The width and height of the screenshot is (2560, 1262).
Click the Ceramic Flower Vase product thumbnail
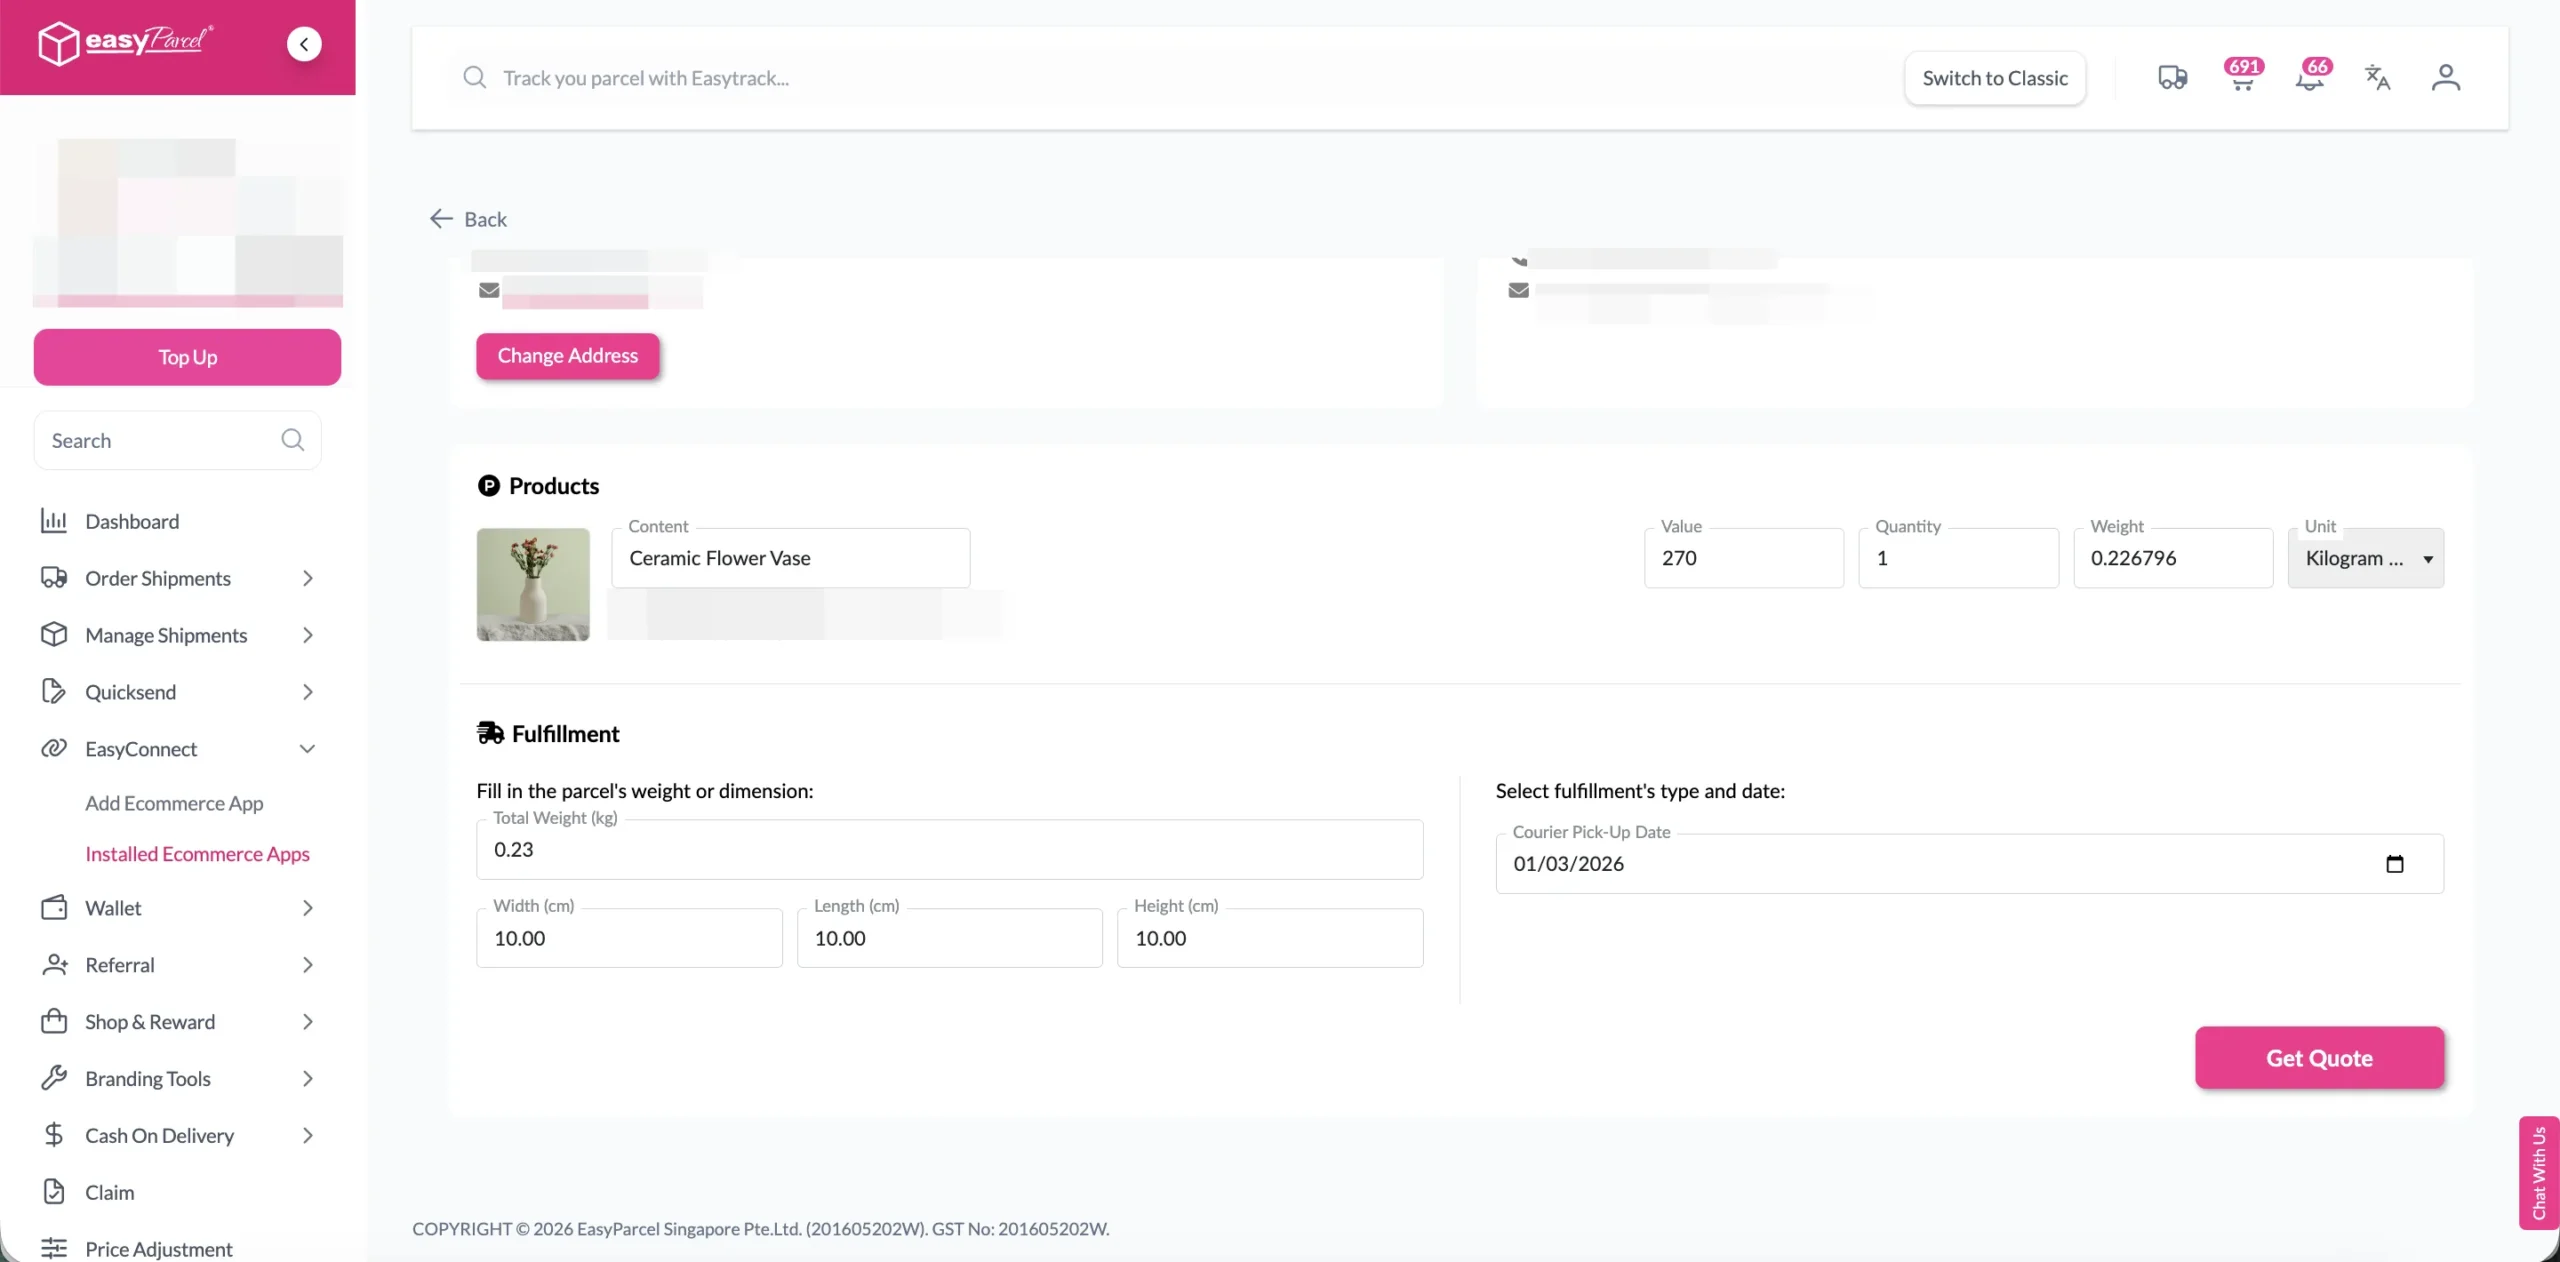[533, 584]
